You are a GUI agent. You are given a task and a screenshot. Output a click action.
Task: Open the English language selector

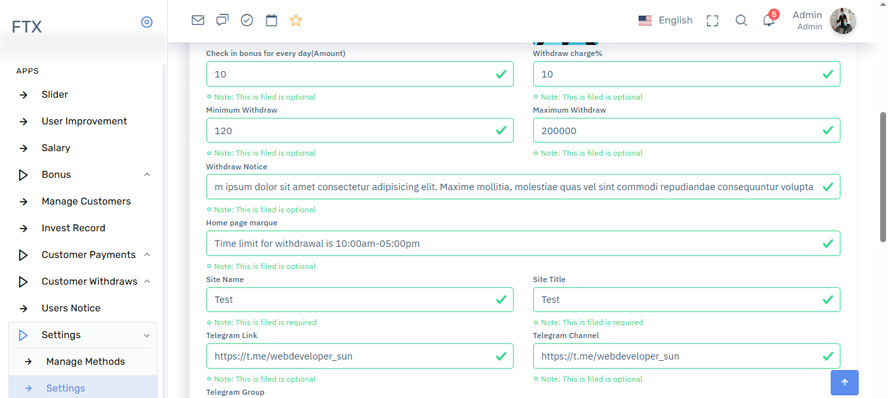tap(665, 20)
